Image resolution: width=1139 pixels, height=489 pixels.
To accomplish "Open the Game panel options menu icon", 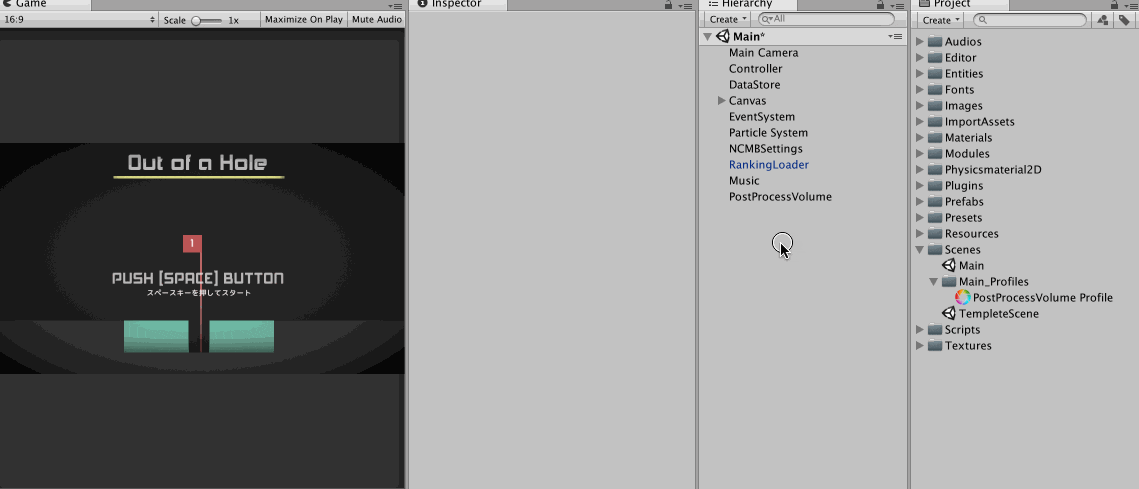I will (396, 6).
